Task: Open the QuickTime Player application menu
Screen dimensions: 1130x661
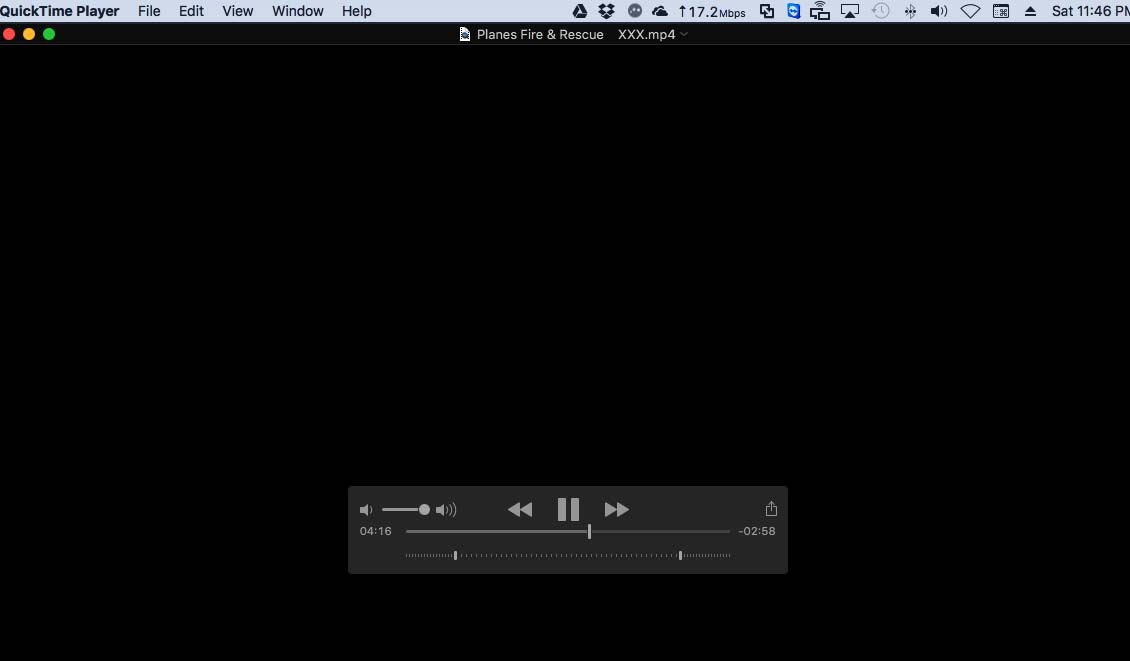Action: pos(60,11)
